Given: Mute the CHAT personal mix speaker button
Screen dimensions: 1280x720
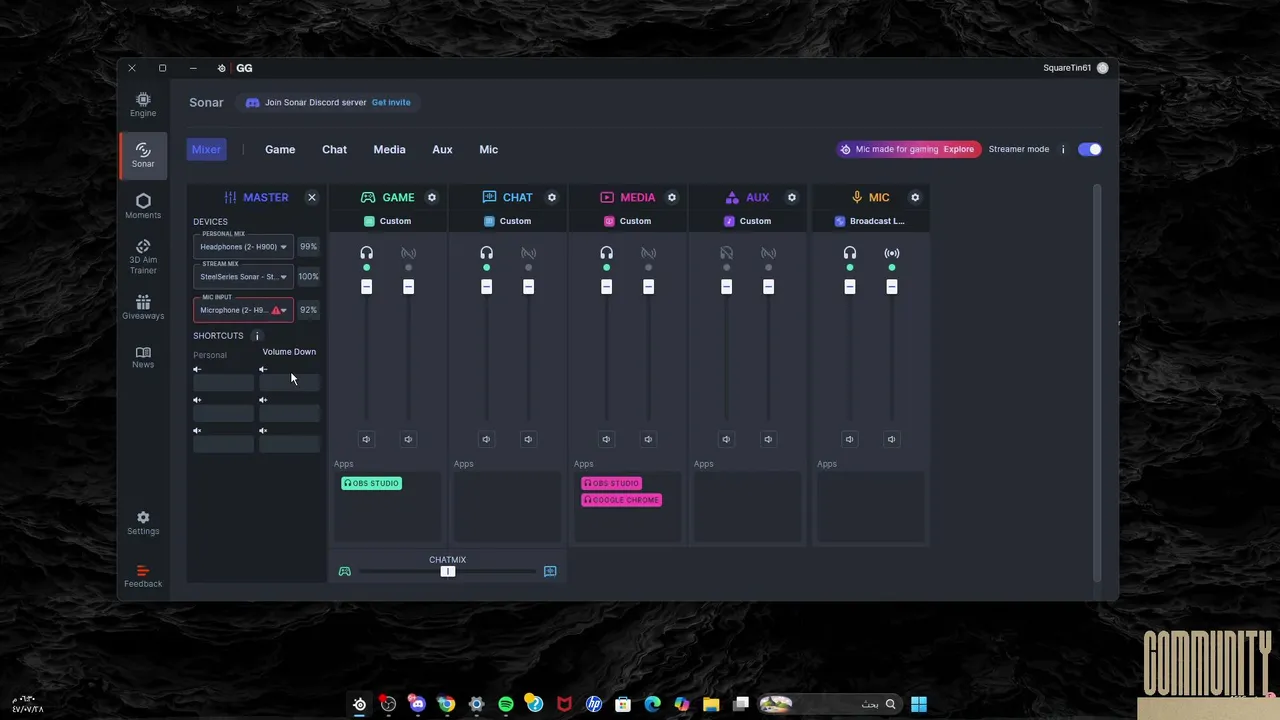Looking at the screenshot, I should (x=486, y=439).
